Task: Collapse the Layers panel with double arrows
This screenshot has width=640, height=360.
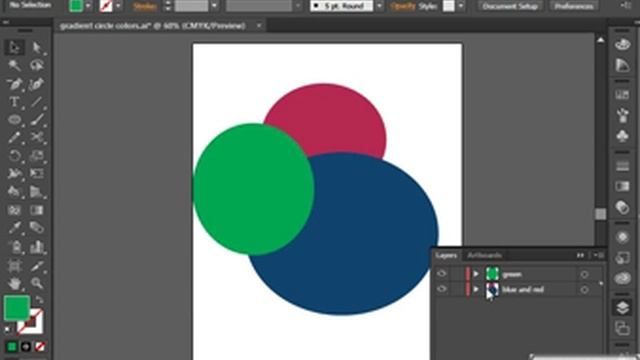Action: (x=580, y=255)
